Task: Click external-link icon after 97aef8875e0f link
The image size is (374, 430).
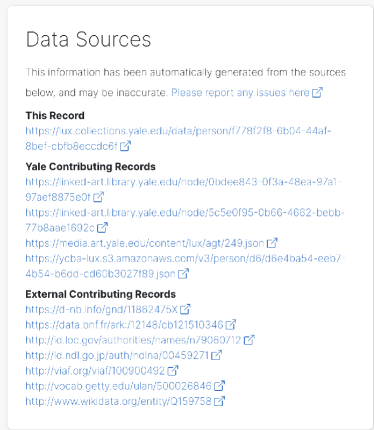Action: [x=98, y=197]
